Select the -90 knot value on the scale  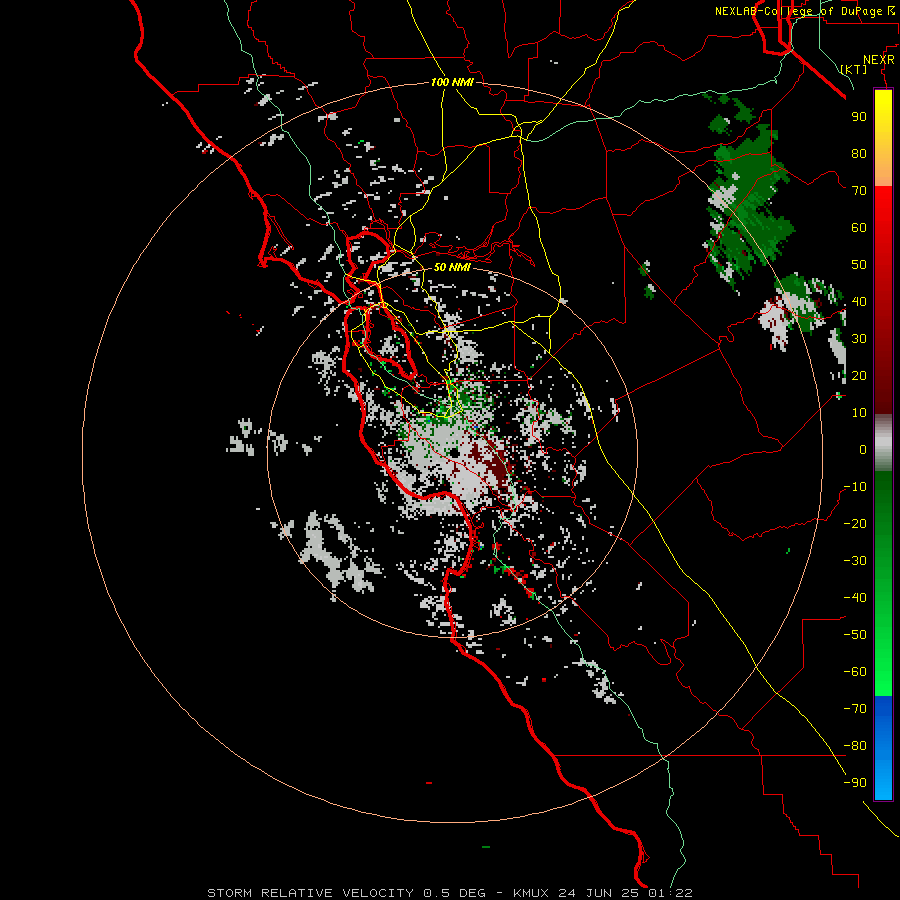pyautogui.click(x=855, y=783)
